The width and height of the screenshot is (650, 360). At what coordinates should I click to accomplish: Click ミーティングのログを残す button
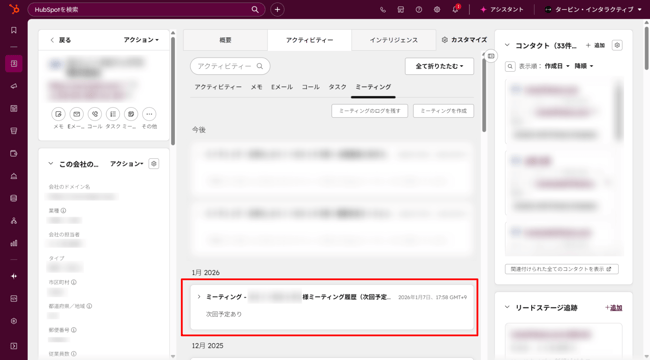[369, 111]
